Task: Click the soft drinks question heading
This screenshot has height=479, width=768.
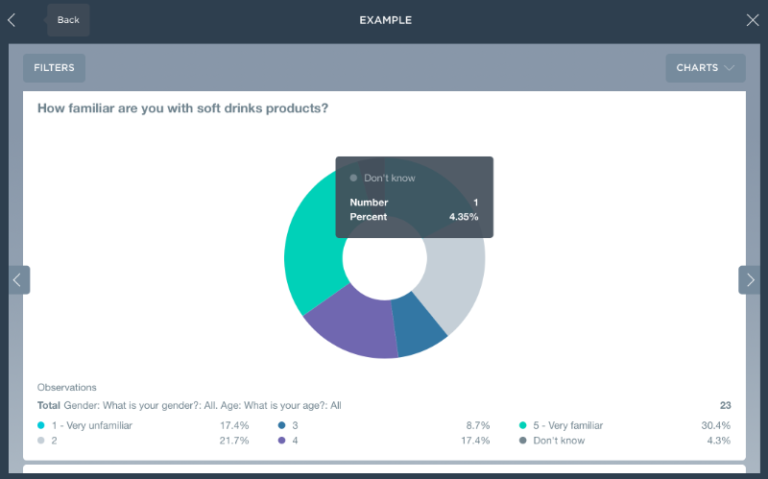Action: point(182,108)
